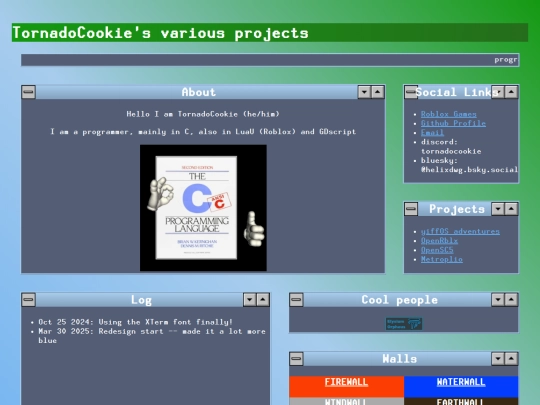Click the About window down-arrow button
This screenshot has width=540, height=405.
click(364, 92)
